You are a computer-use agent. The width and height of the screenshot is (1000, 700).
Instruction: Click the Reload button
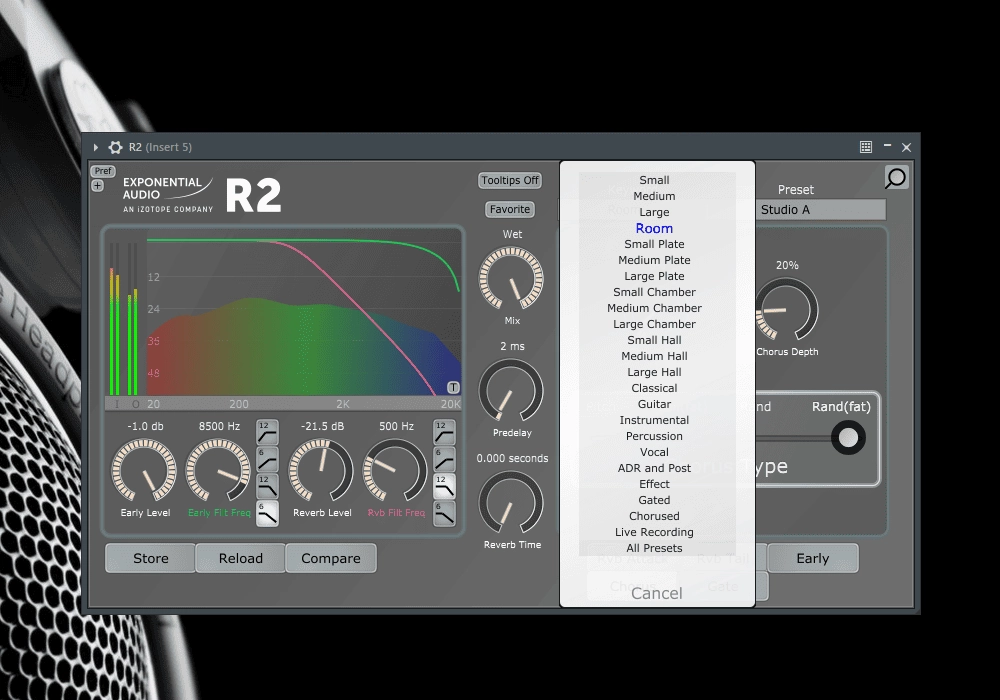[x=240, y=558]
